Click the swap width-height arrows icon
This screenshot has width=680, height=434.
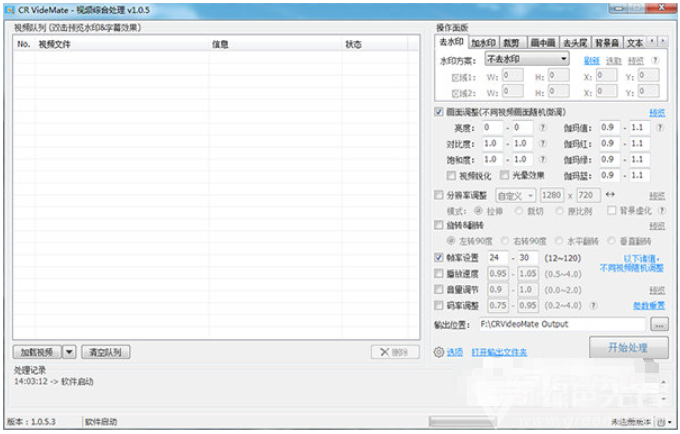click(610, 195)
